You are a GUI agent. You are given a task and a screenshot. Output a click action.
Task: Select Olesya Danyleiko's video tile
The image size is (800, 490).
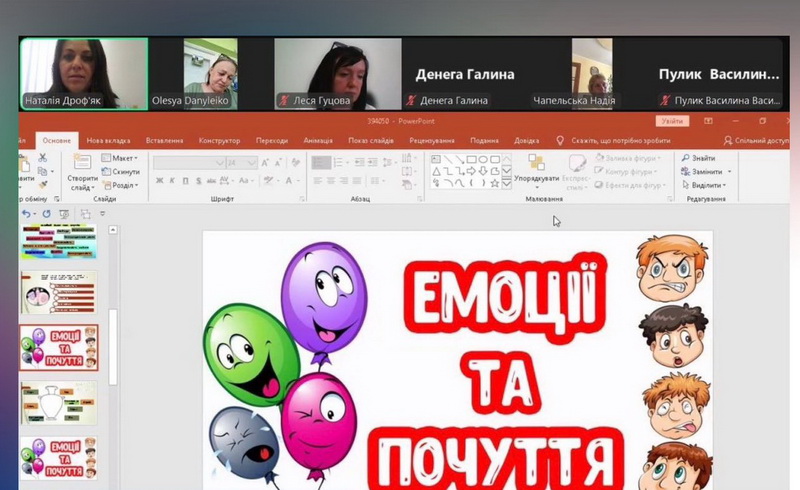click(210, 73)
